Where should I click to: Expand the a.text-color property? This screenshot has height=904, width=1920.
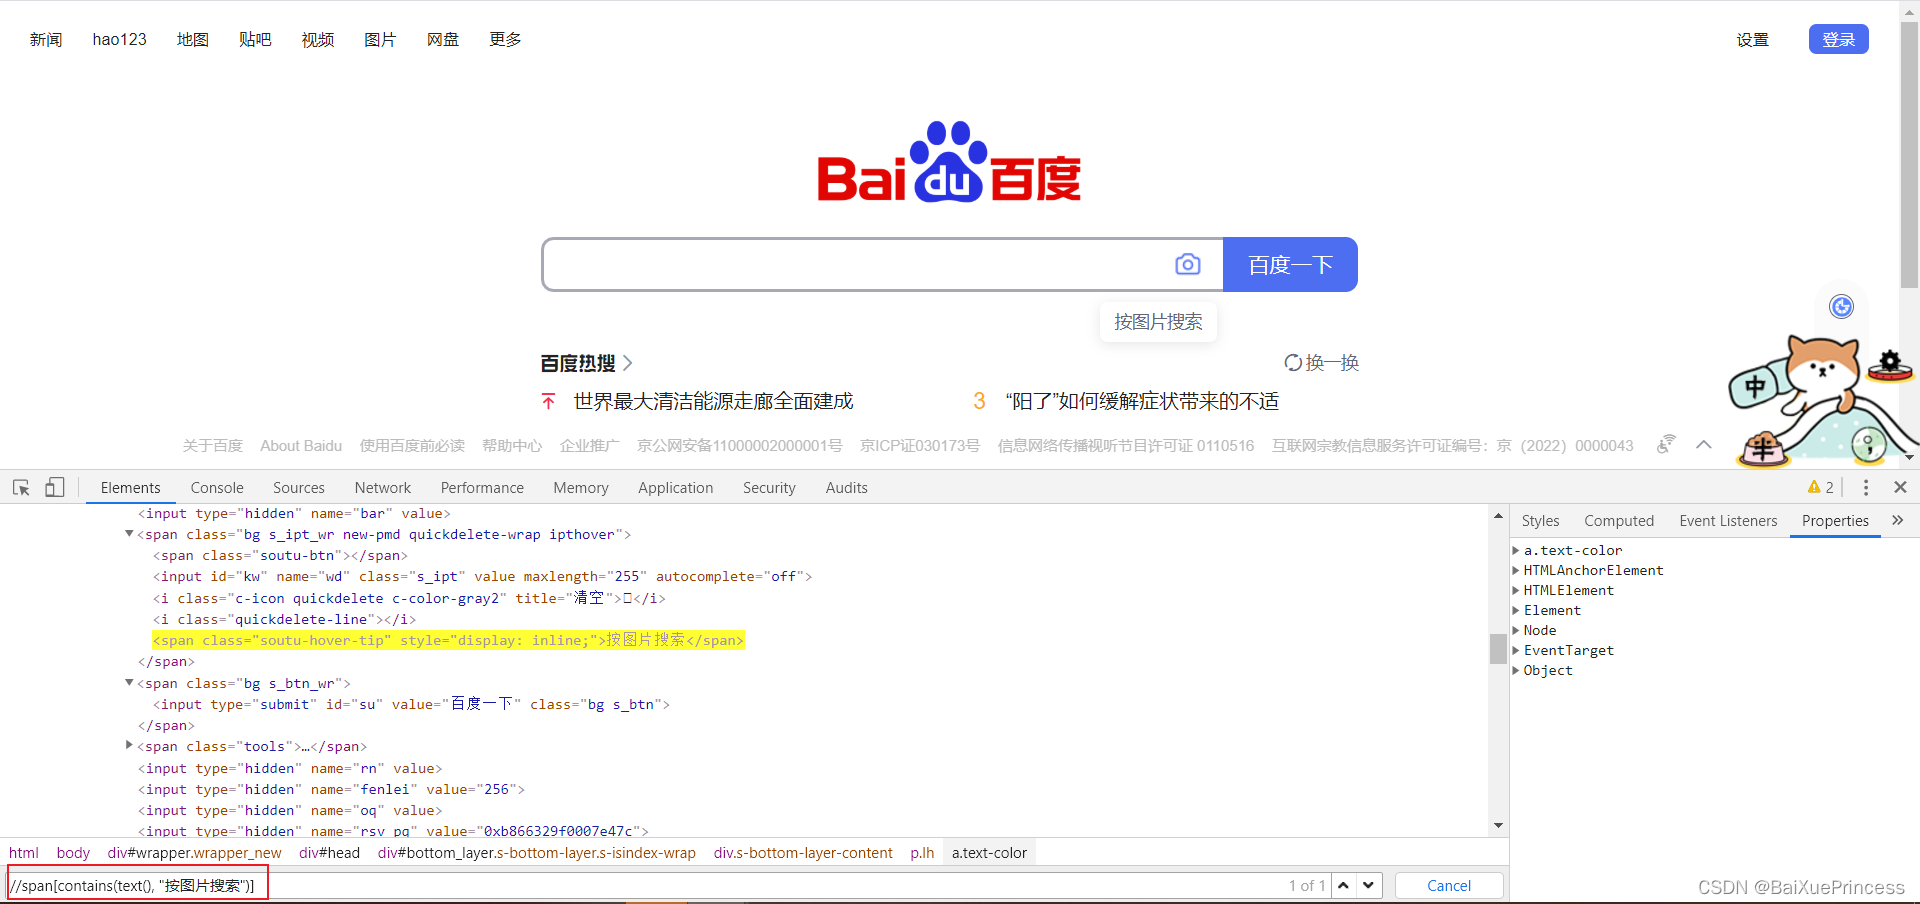(1516, 550)
